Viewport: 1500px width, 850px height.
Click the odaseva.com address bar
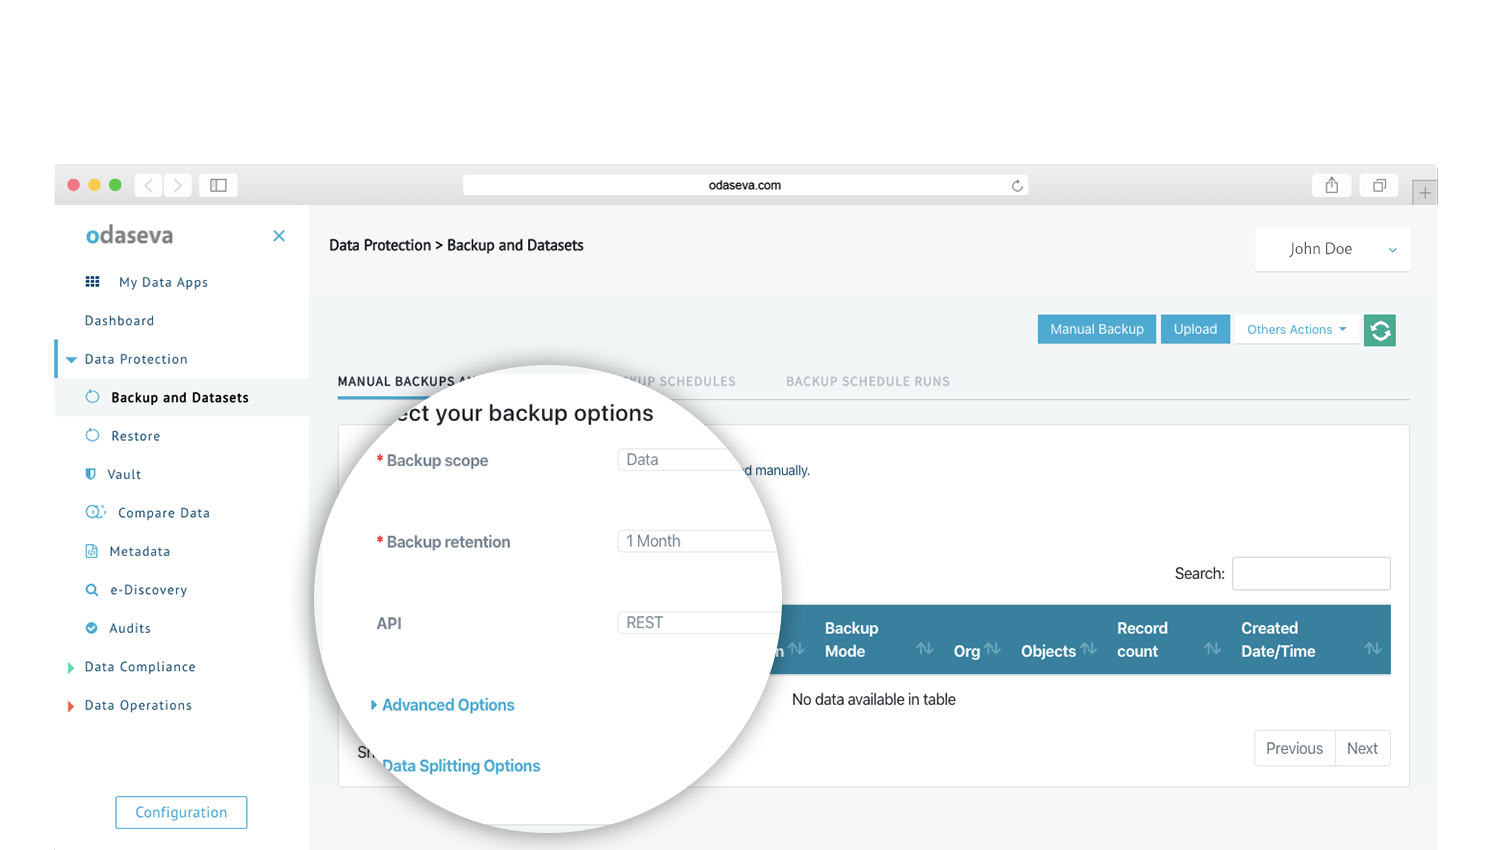coord(745,185)
